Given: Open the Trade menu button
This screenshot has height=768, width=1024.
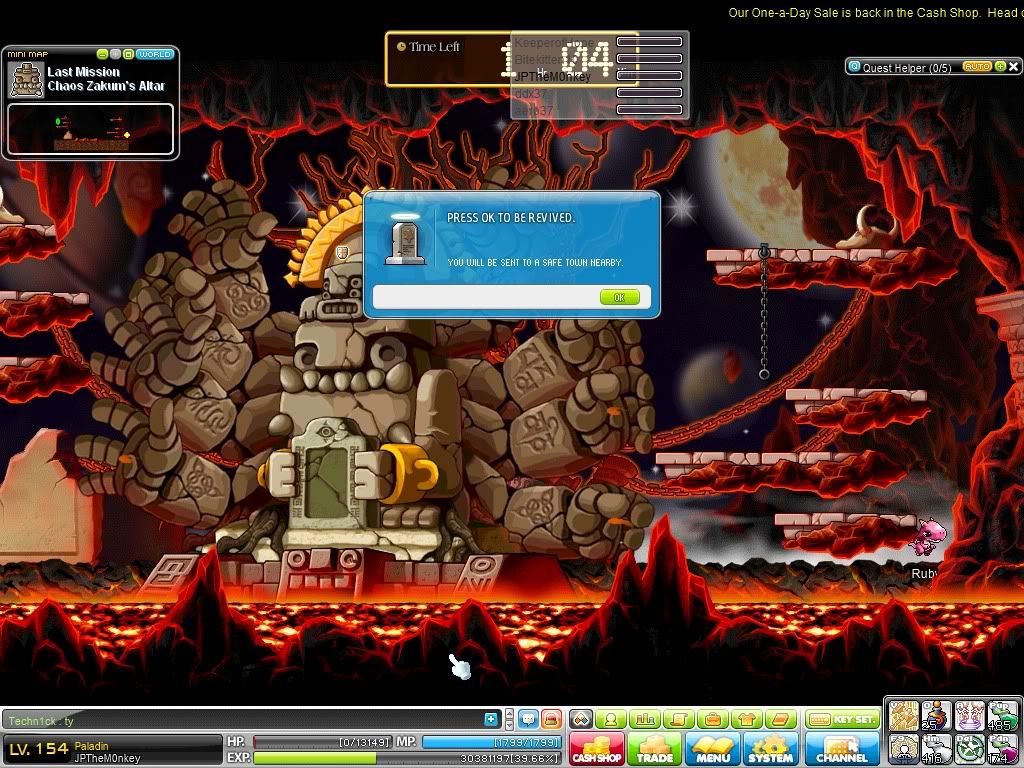Looking at the screenshot, I should (654, 750).
